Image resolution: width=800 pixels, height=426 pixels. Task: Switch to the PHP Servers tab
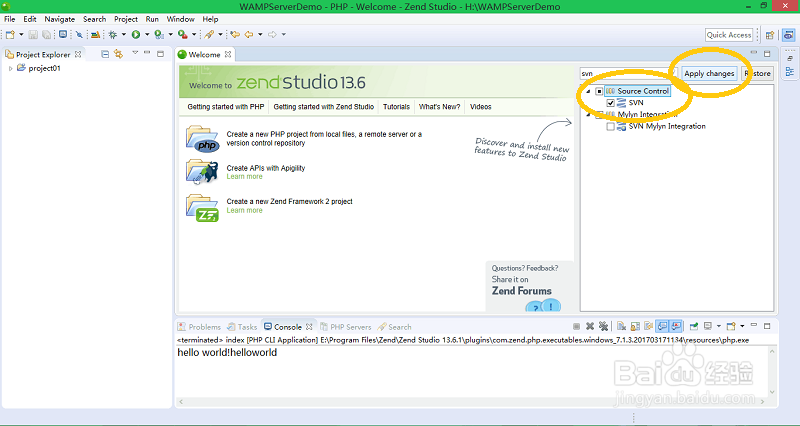(345, 327)
